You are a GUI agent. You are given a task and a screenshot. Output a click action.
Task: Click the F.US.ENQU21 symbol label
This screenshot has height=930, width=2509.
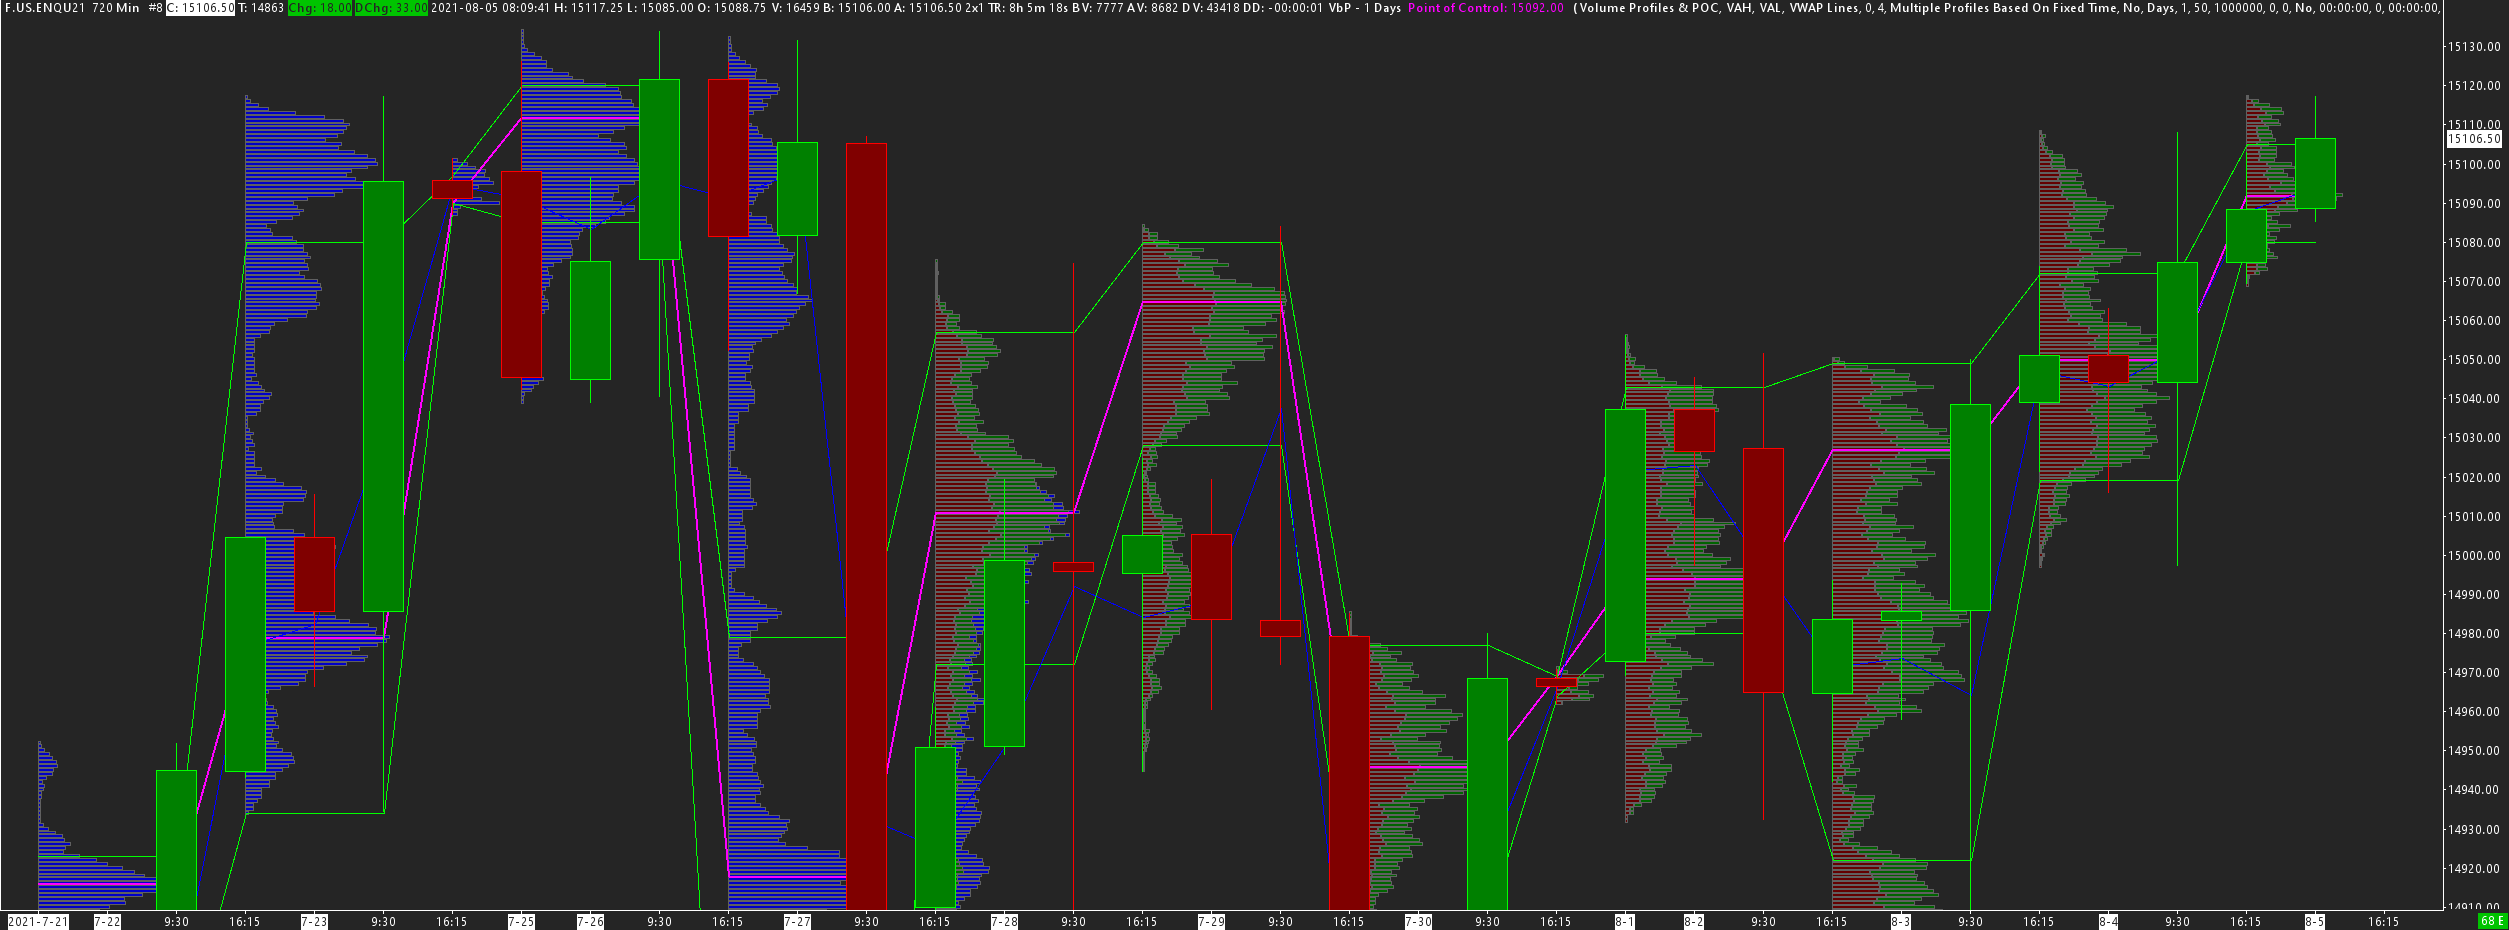coord(43,8)
